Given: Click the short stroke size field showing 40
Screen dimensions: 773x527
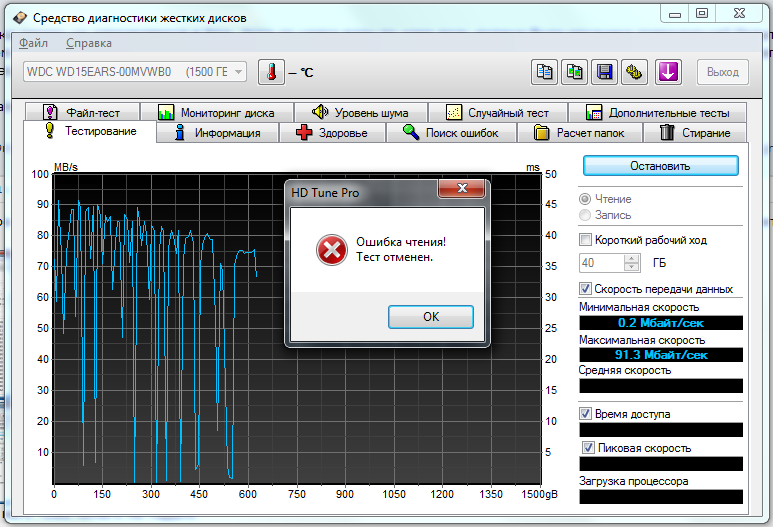Looking at the screenshot, I should 601,263.
